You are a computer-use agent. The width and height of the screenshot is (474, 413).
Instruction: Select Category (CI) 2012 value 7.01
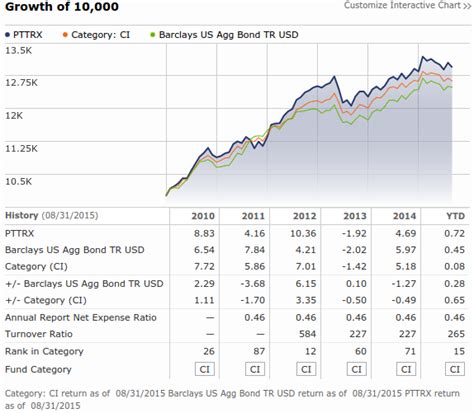click(x=305, y=267)
